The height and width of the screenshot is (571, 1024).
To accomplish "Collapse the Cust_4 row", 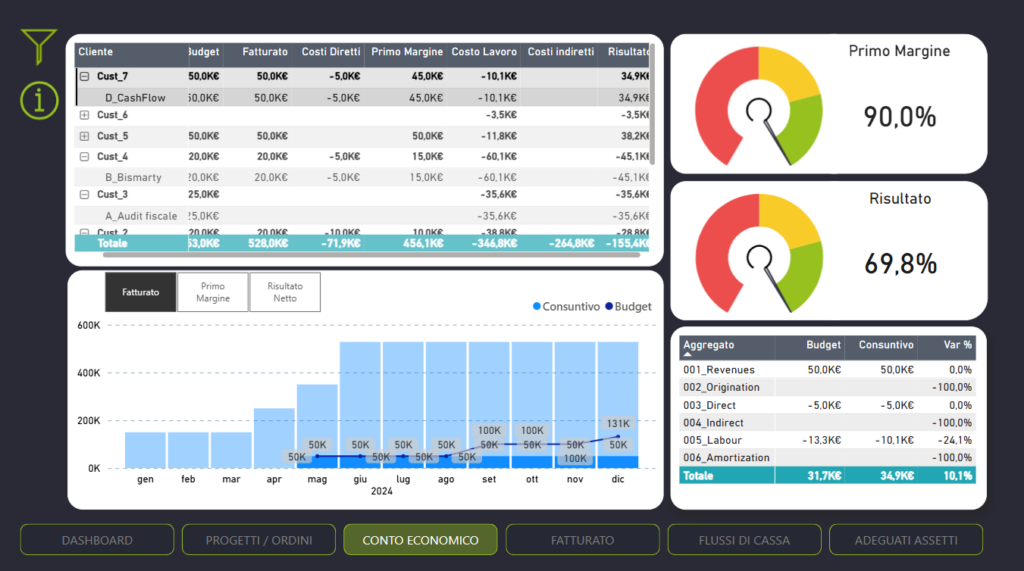I will tap(84, 157).
